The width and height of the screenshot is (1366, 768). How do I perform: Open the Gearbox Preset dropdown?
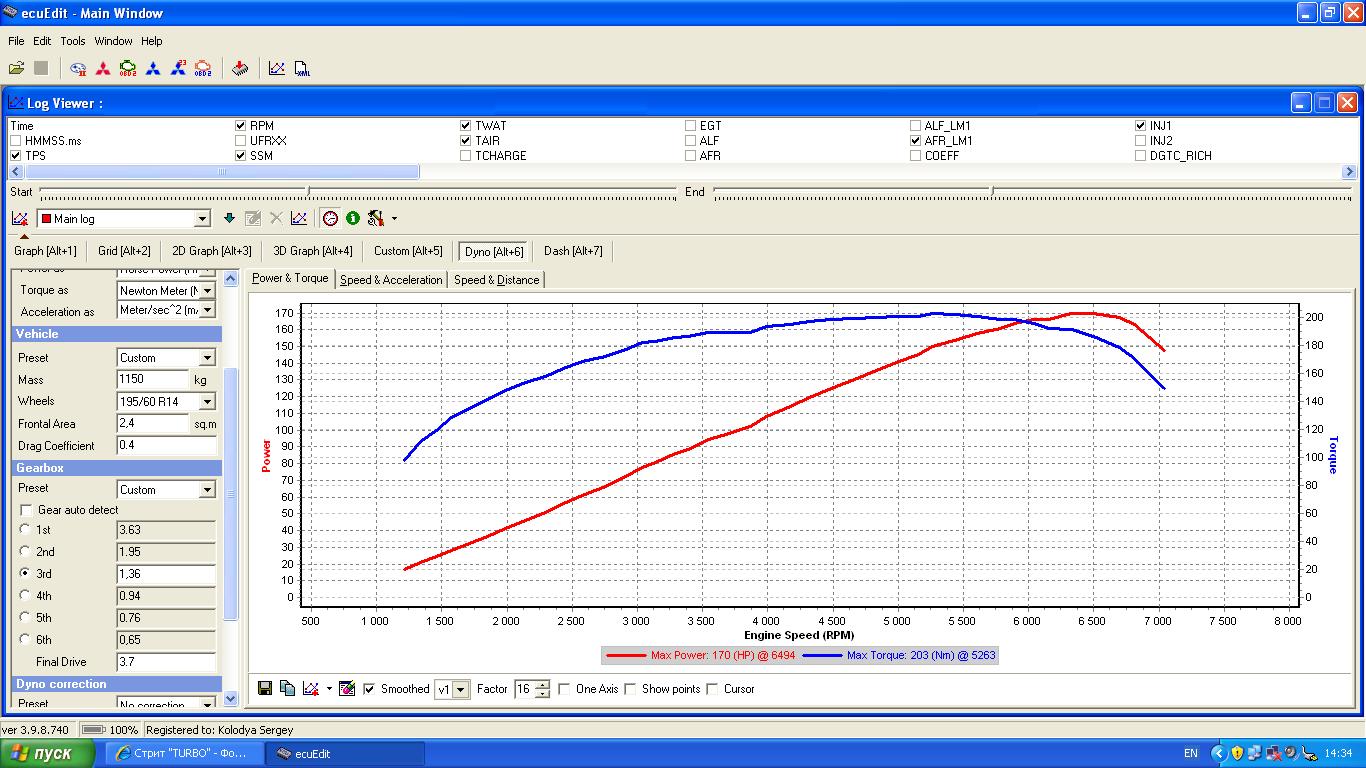pos(207,490)
